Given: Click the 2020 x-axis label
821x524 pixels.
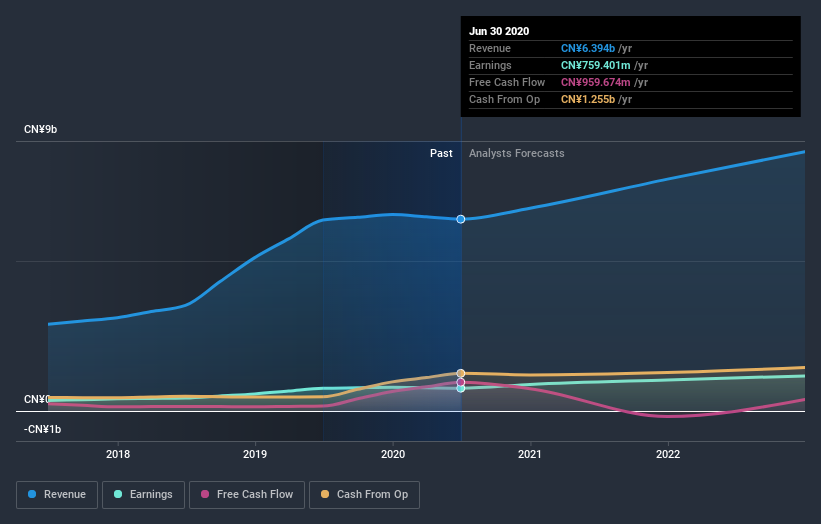Looking at the screenshot, I should click(393, 454).
